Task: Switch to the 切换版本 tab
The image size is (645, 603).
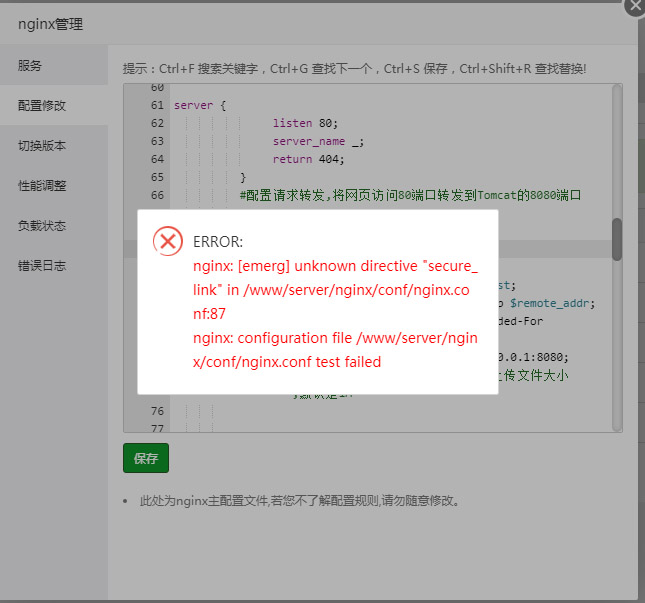Action: point(42,146)
